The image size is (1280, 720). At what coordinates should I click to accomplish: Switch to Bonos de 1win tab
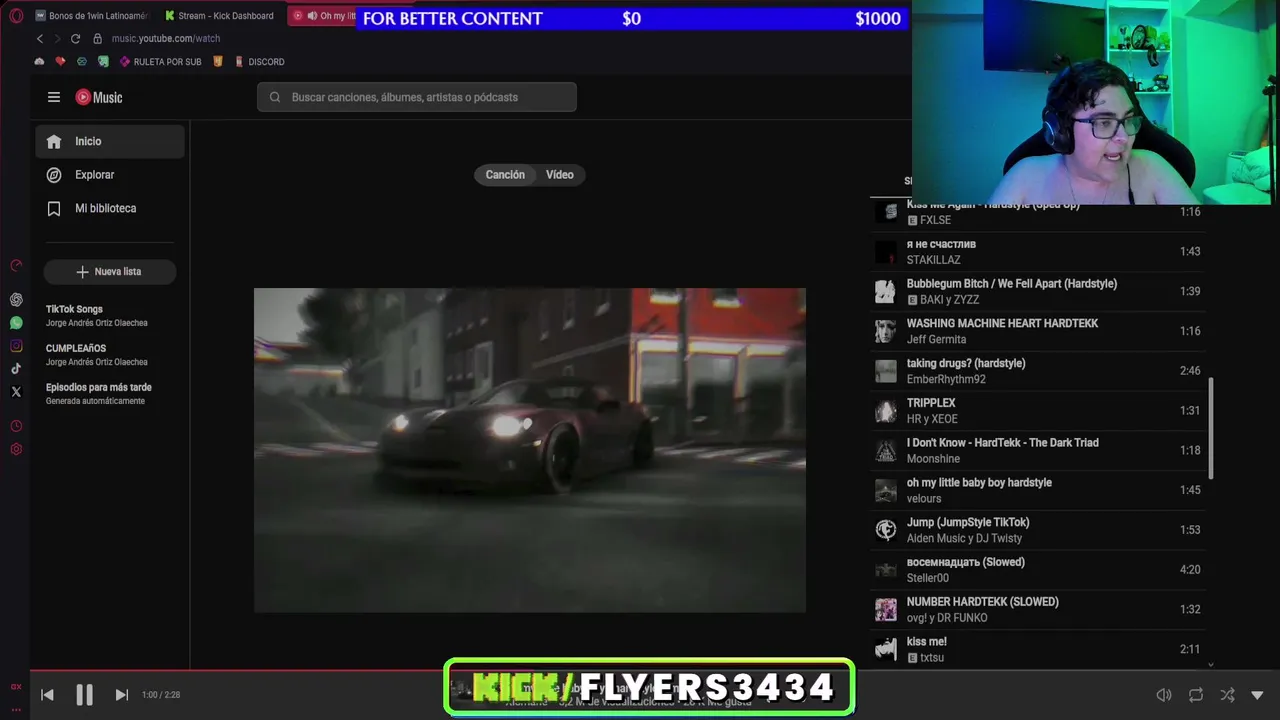(91, 16)
